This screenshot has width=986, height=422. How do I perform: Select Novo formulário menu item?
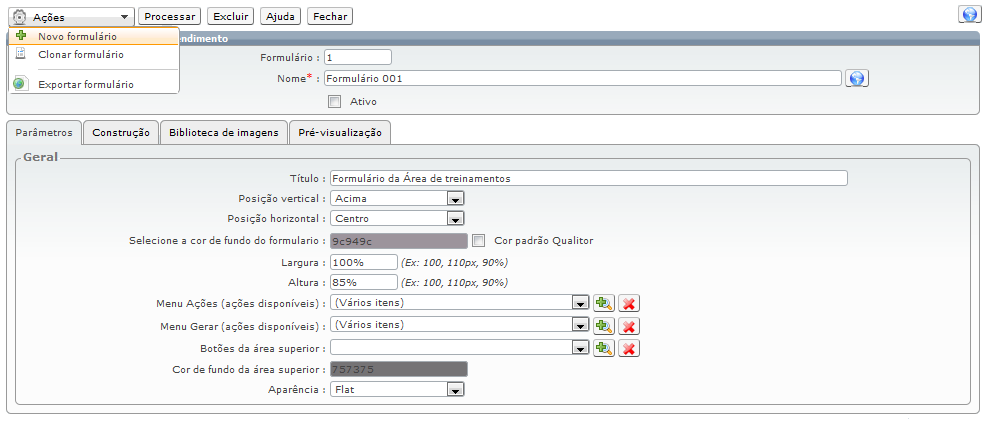pos(94,36)
